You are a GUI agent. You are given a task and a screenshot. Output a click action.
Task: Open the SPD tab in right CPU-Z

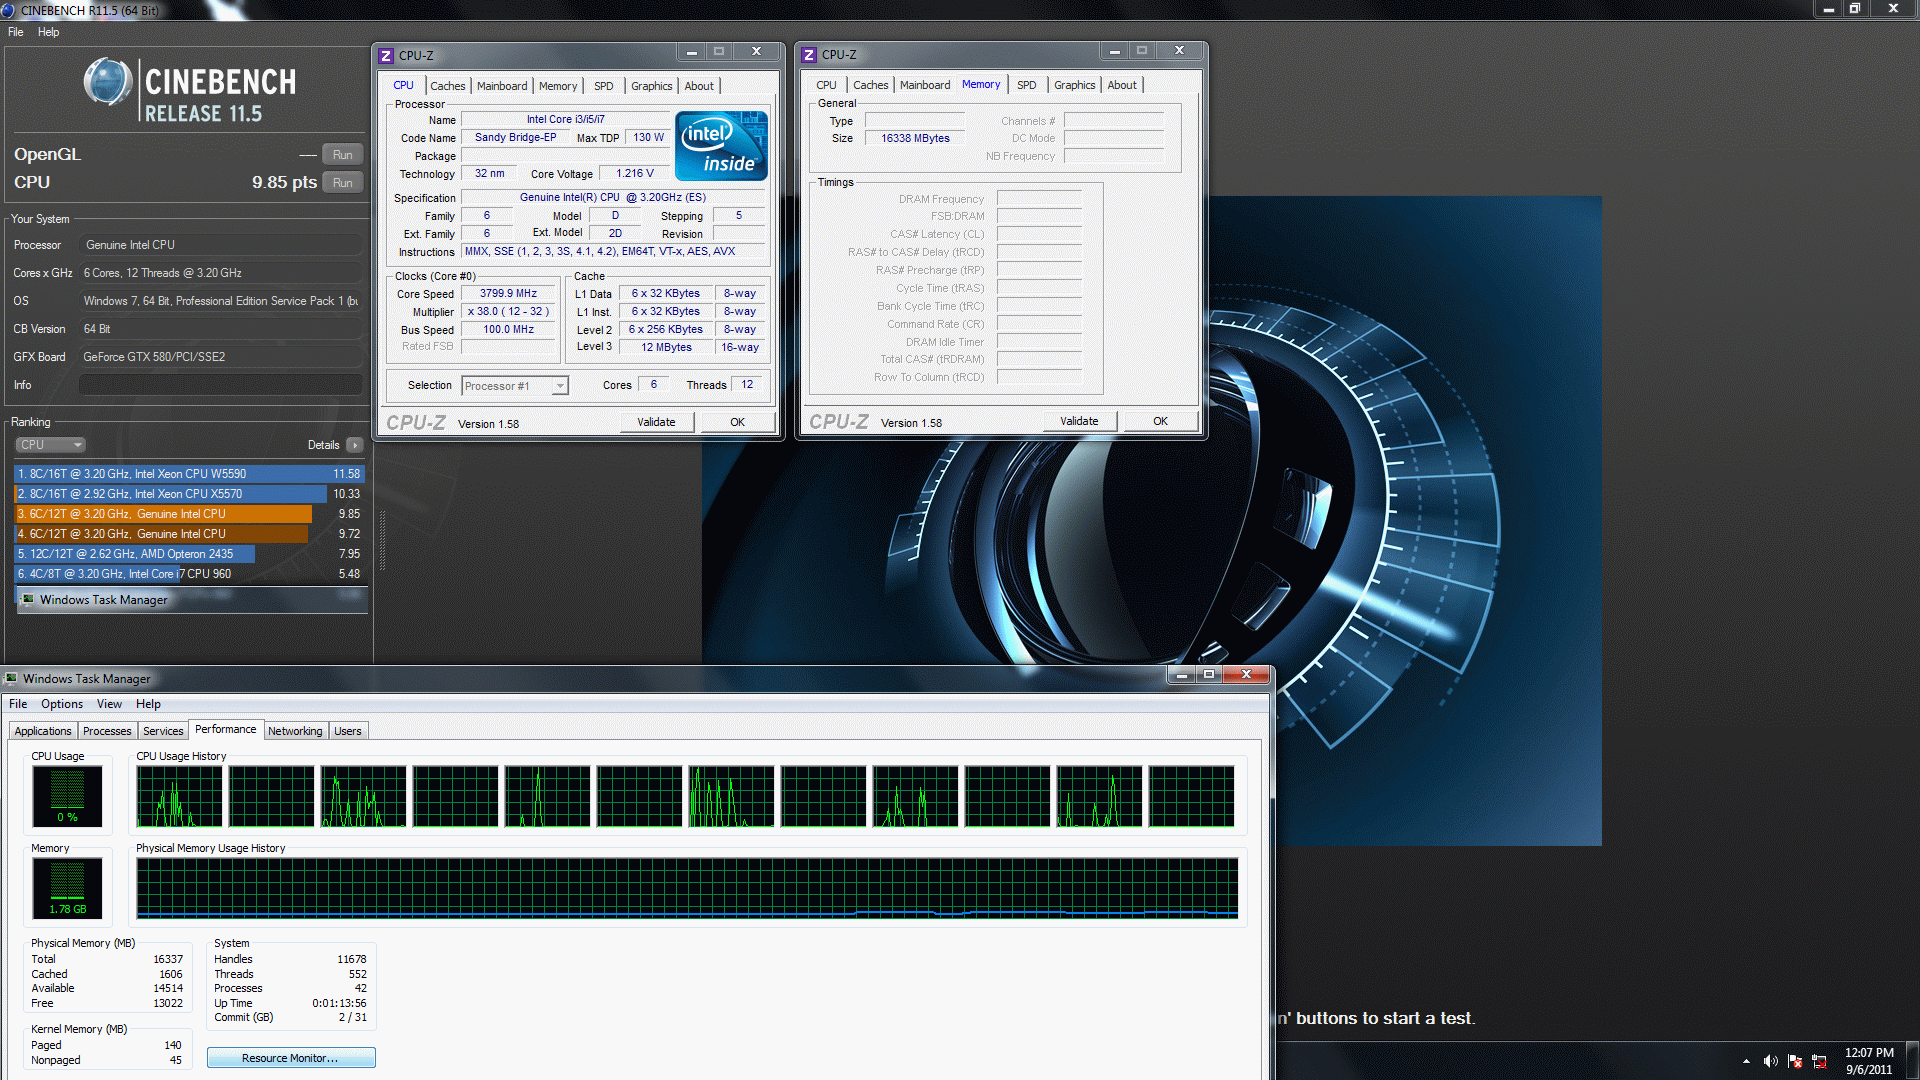[x=1027, y=85]
